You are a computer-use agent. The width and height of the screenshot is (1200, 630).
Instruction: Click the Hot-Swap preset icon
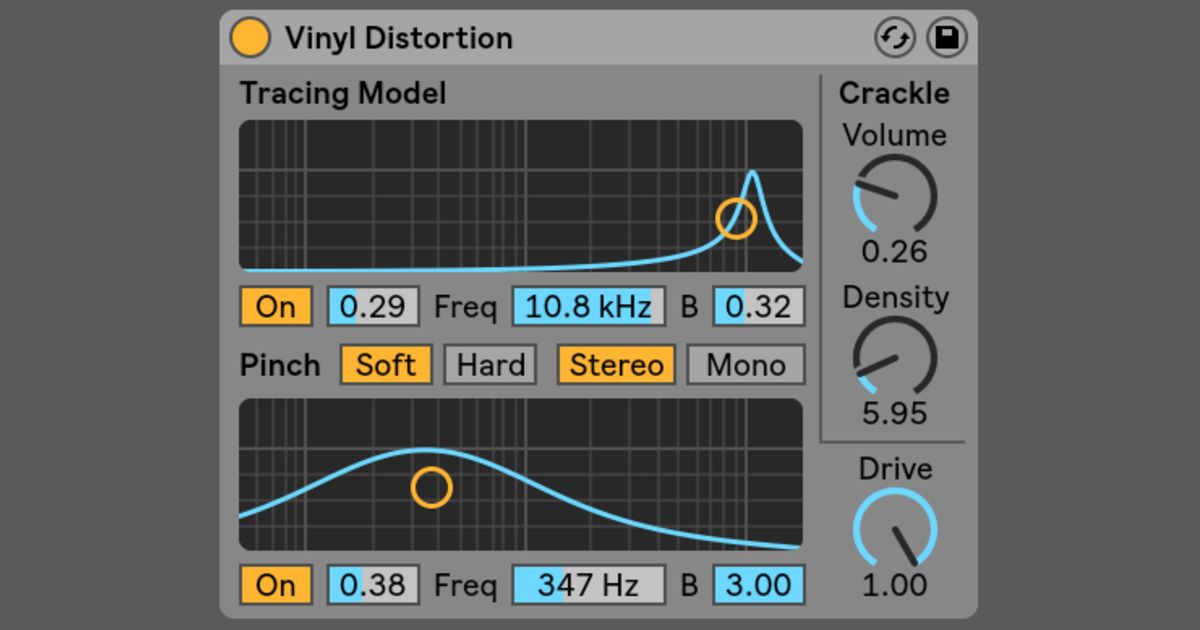[895, 37]
